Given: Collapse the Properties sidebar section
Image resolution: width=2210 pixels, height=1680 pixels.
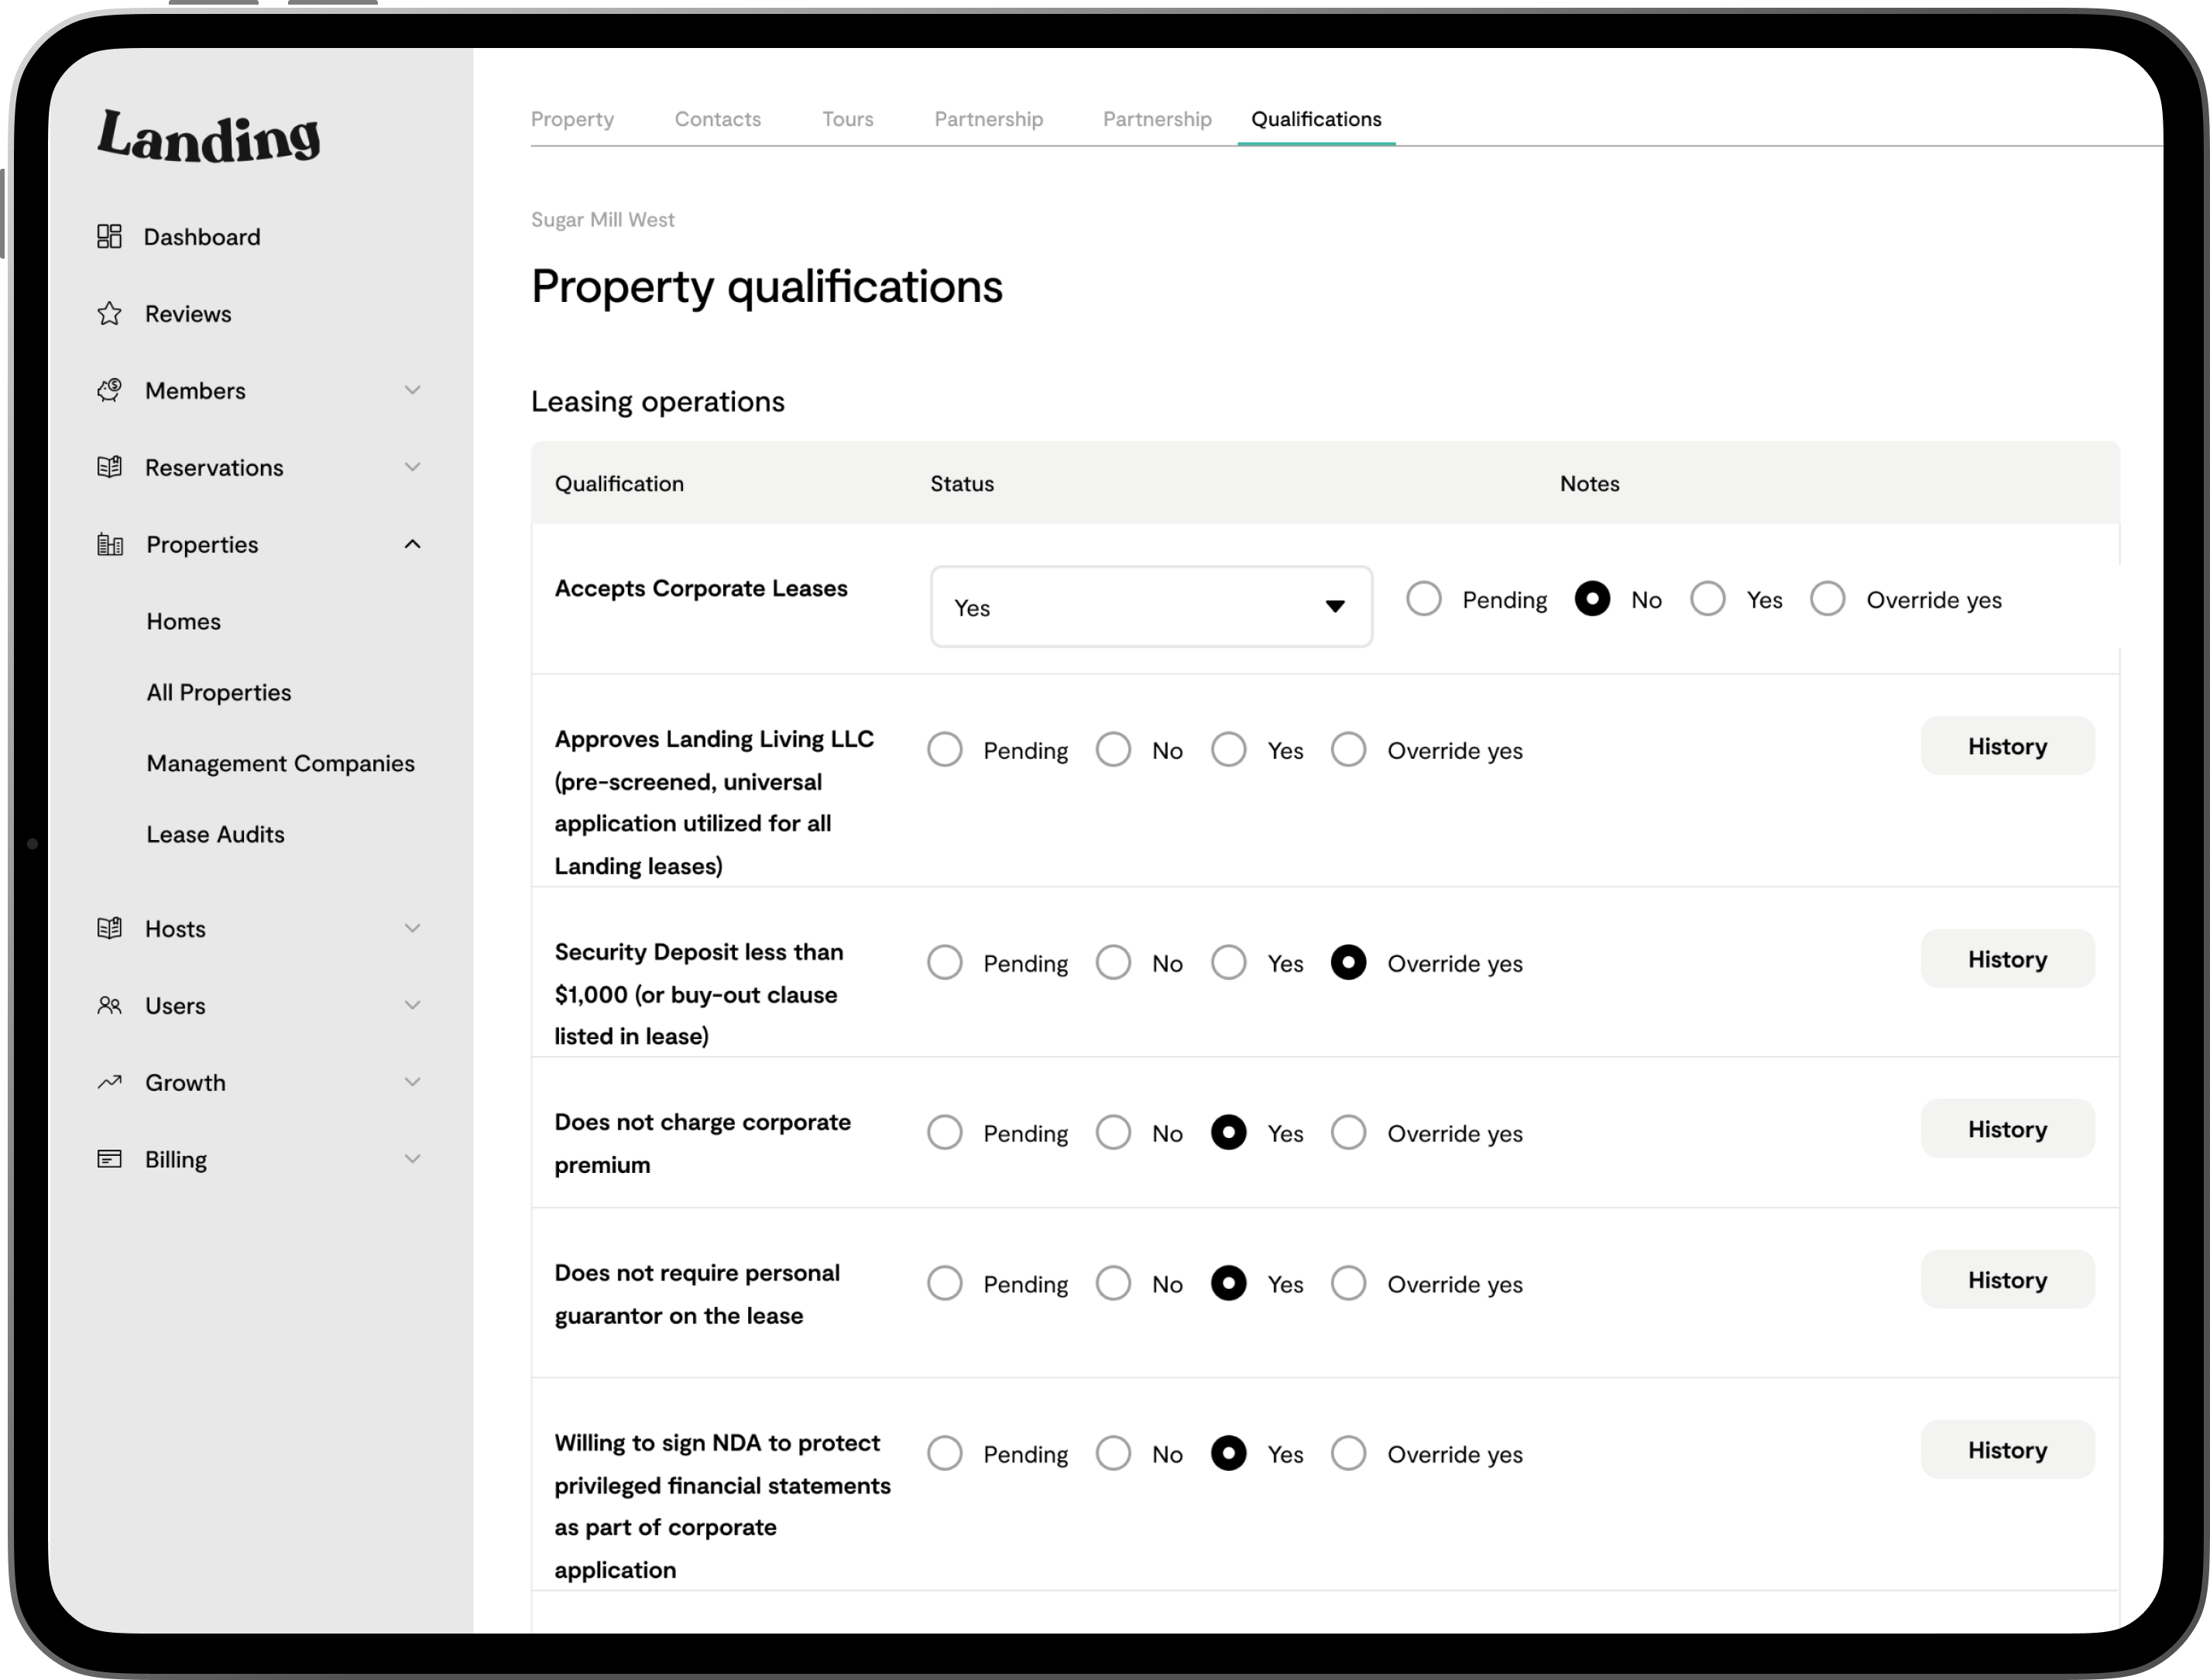Looking at the screenshot, I should click(412, 544).
